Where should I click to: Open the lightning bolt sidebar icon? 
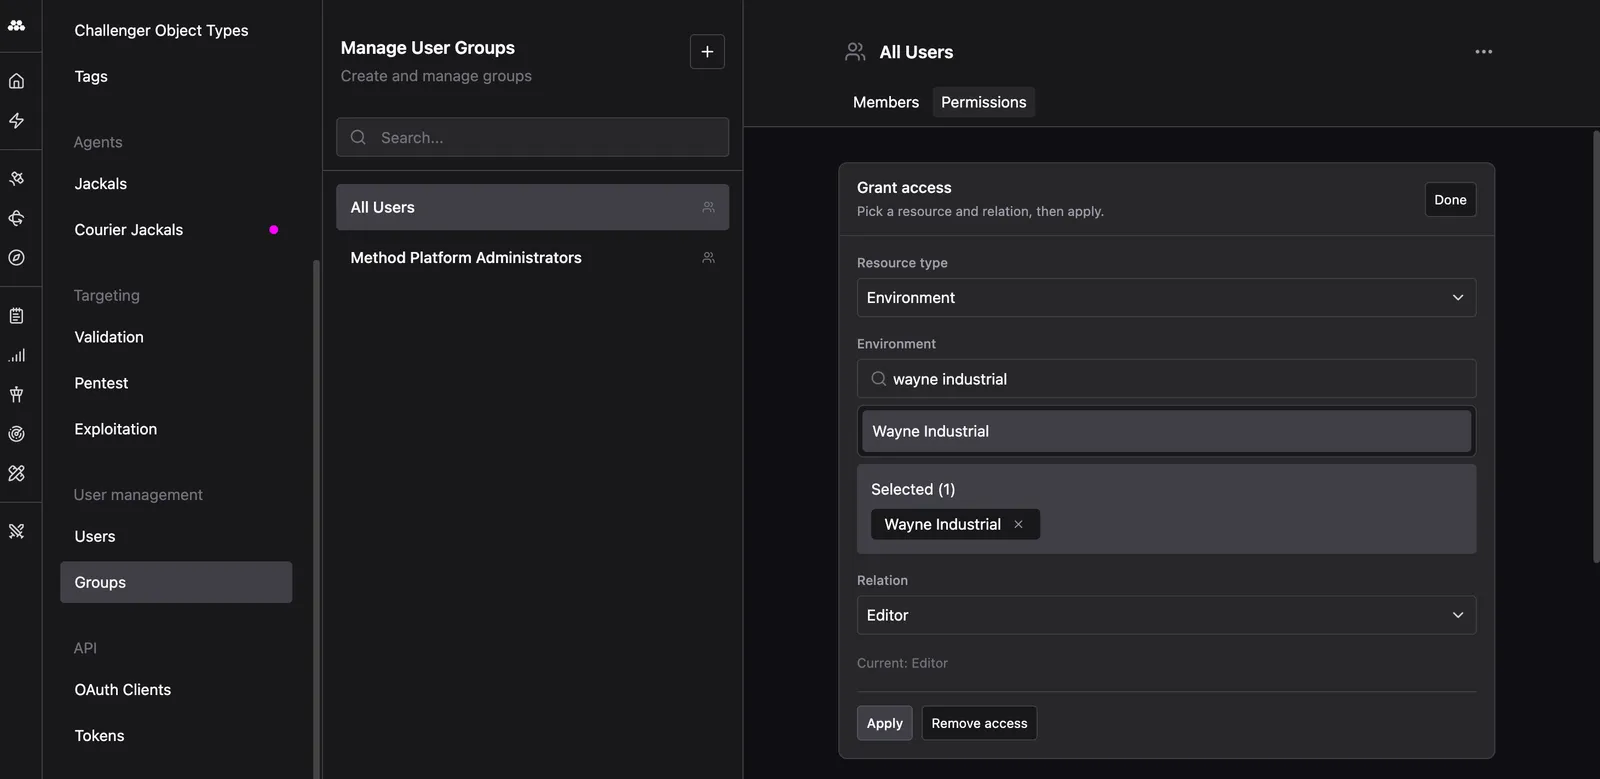click(16, 121)
